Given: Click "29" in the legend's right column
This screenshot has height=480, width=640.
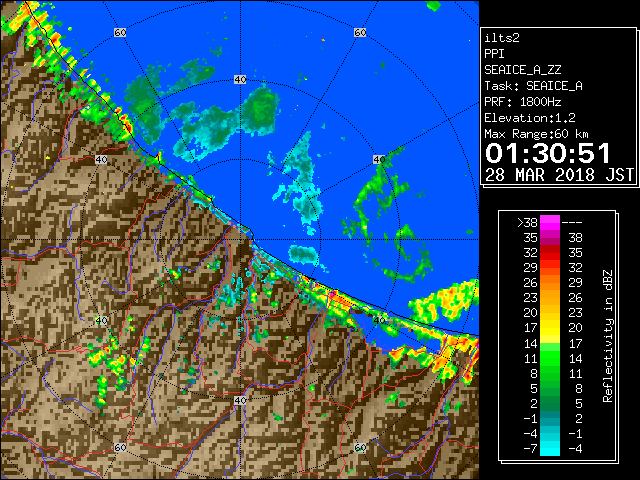Looking at the screenshot, I should tap(575, 282).
